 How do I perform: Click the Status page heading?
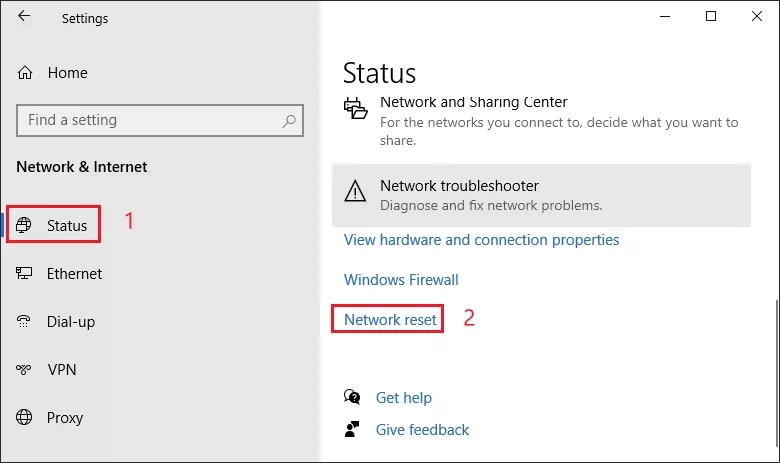pos(379,73)
